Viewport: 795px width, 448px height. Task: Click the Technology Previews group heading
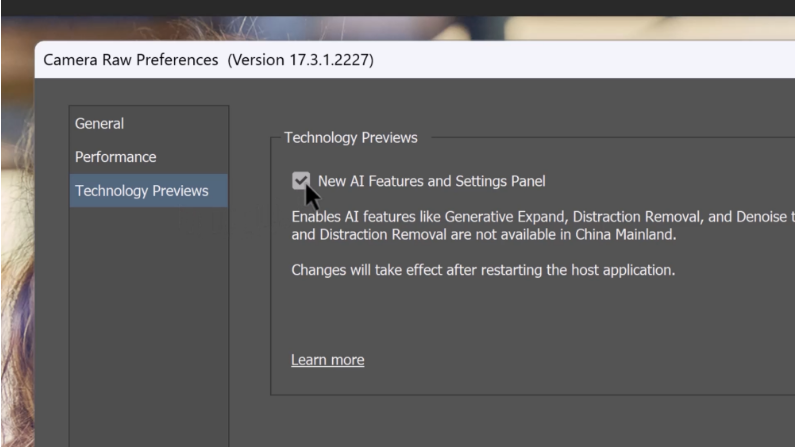pos(350,137)
